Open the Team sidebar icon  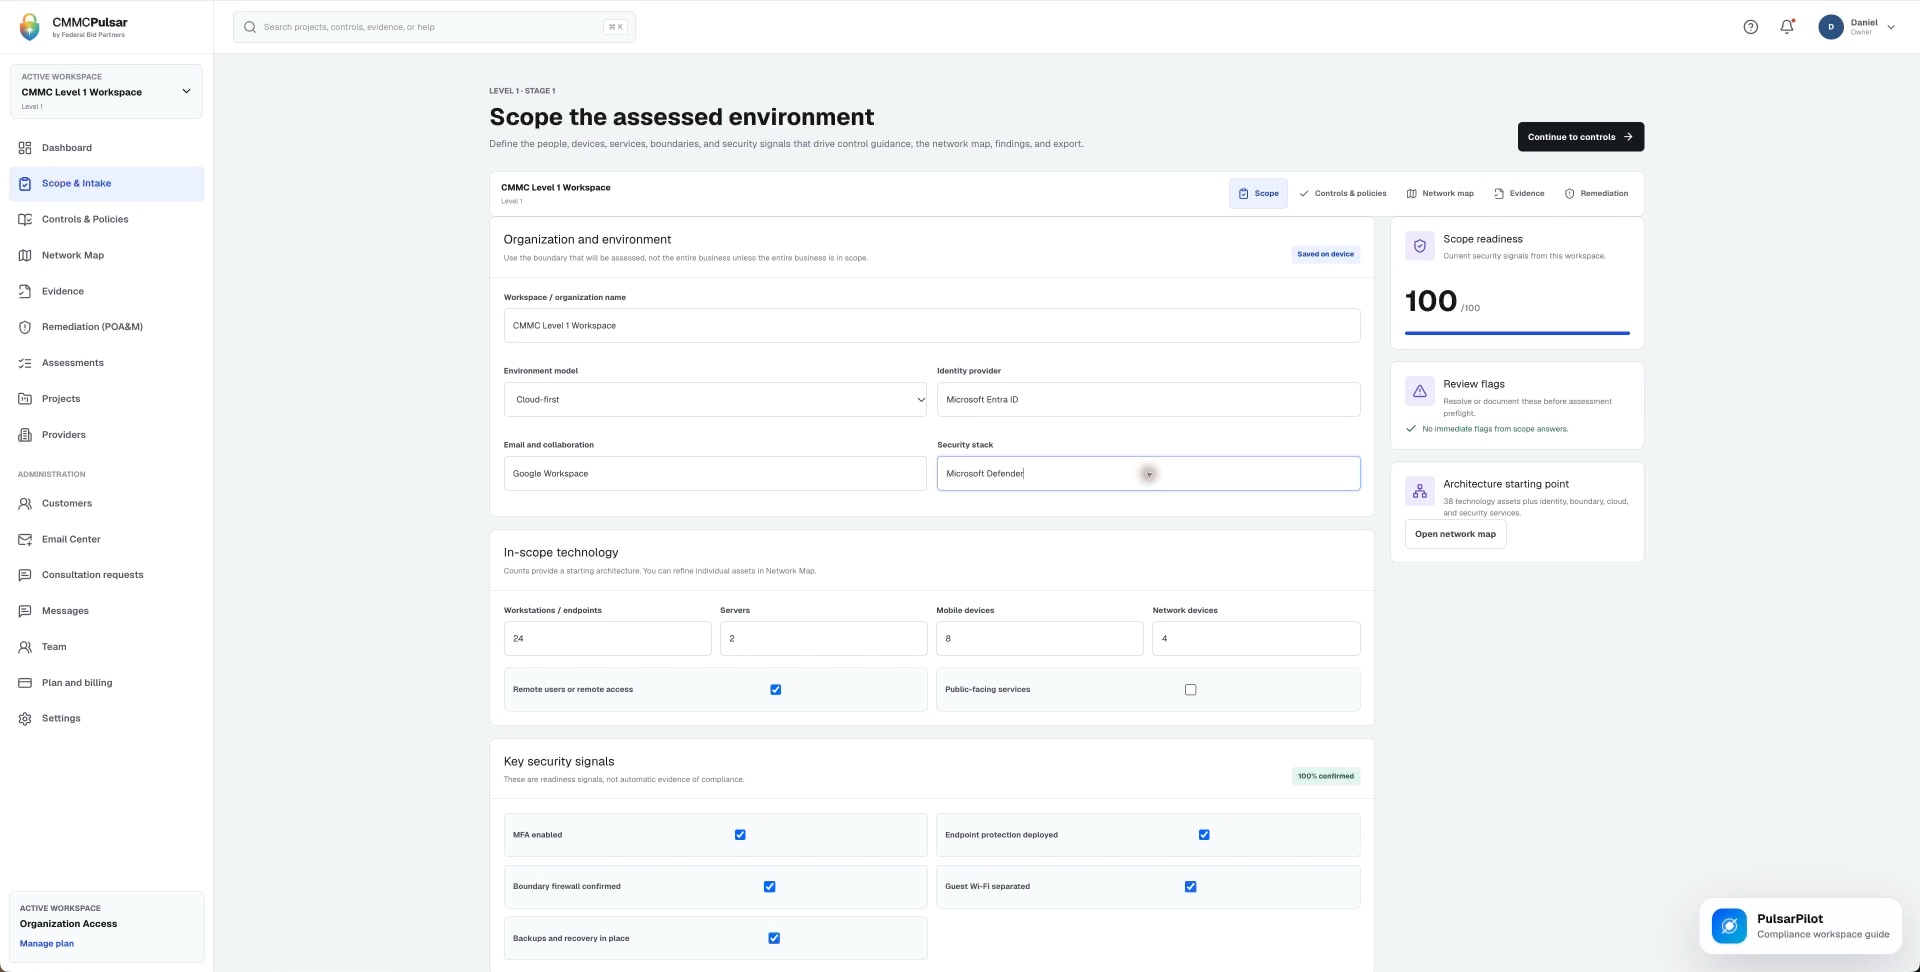click(25, 647)
